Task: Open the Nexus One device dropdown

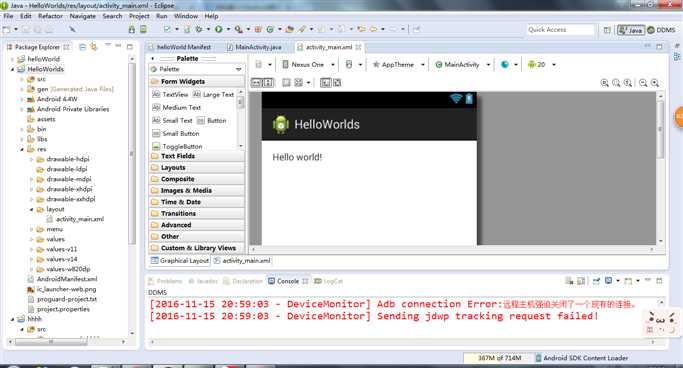Action: click(x=309, y=64)
